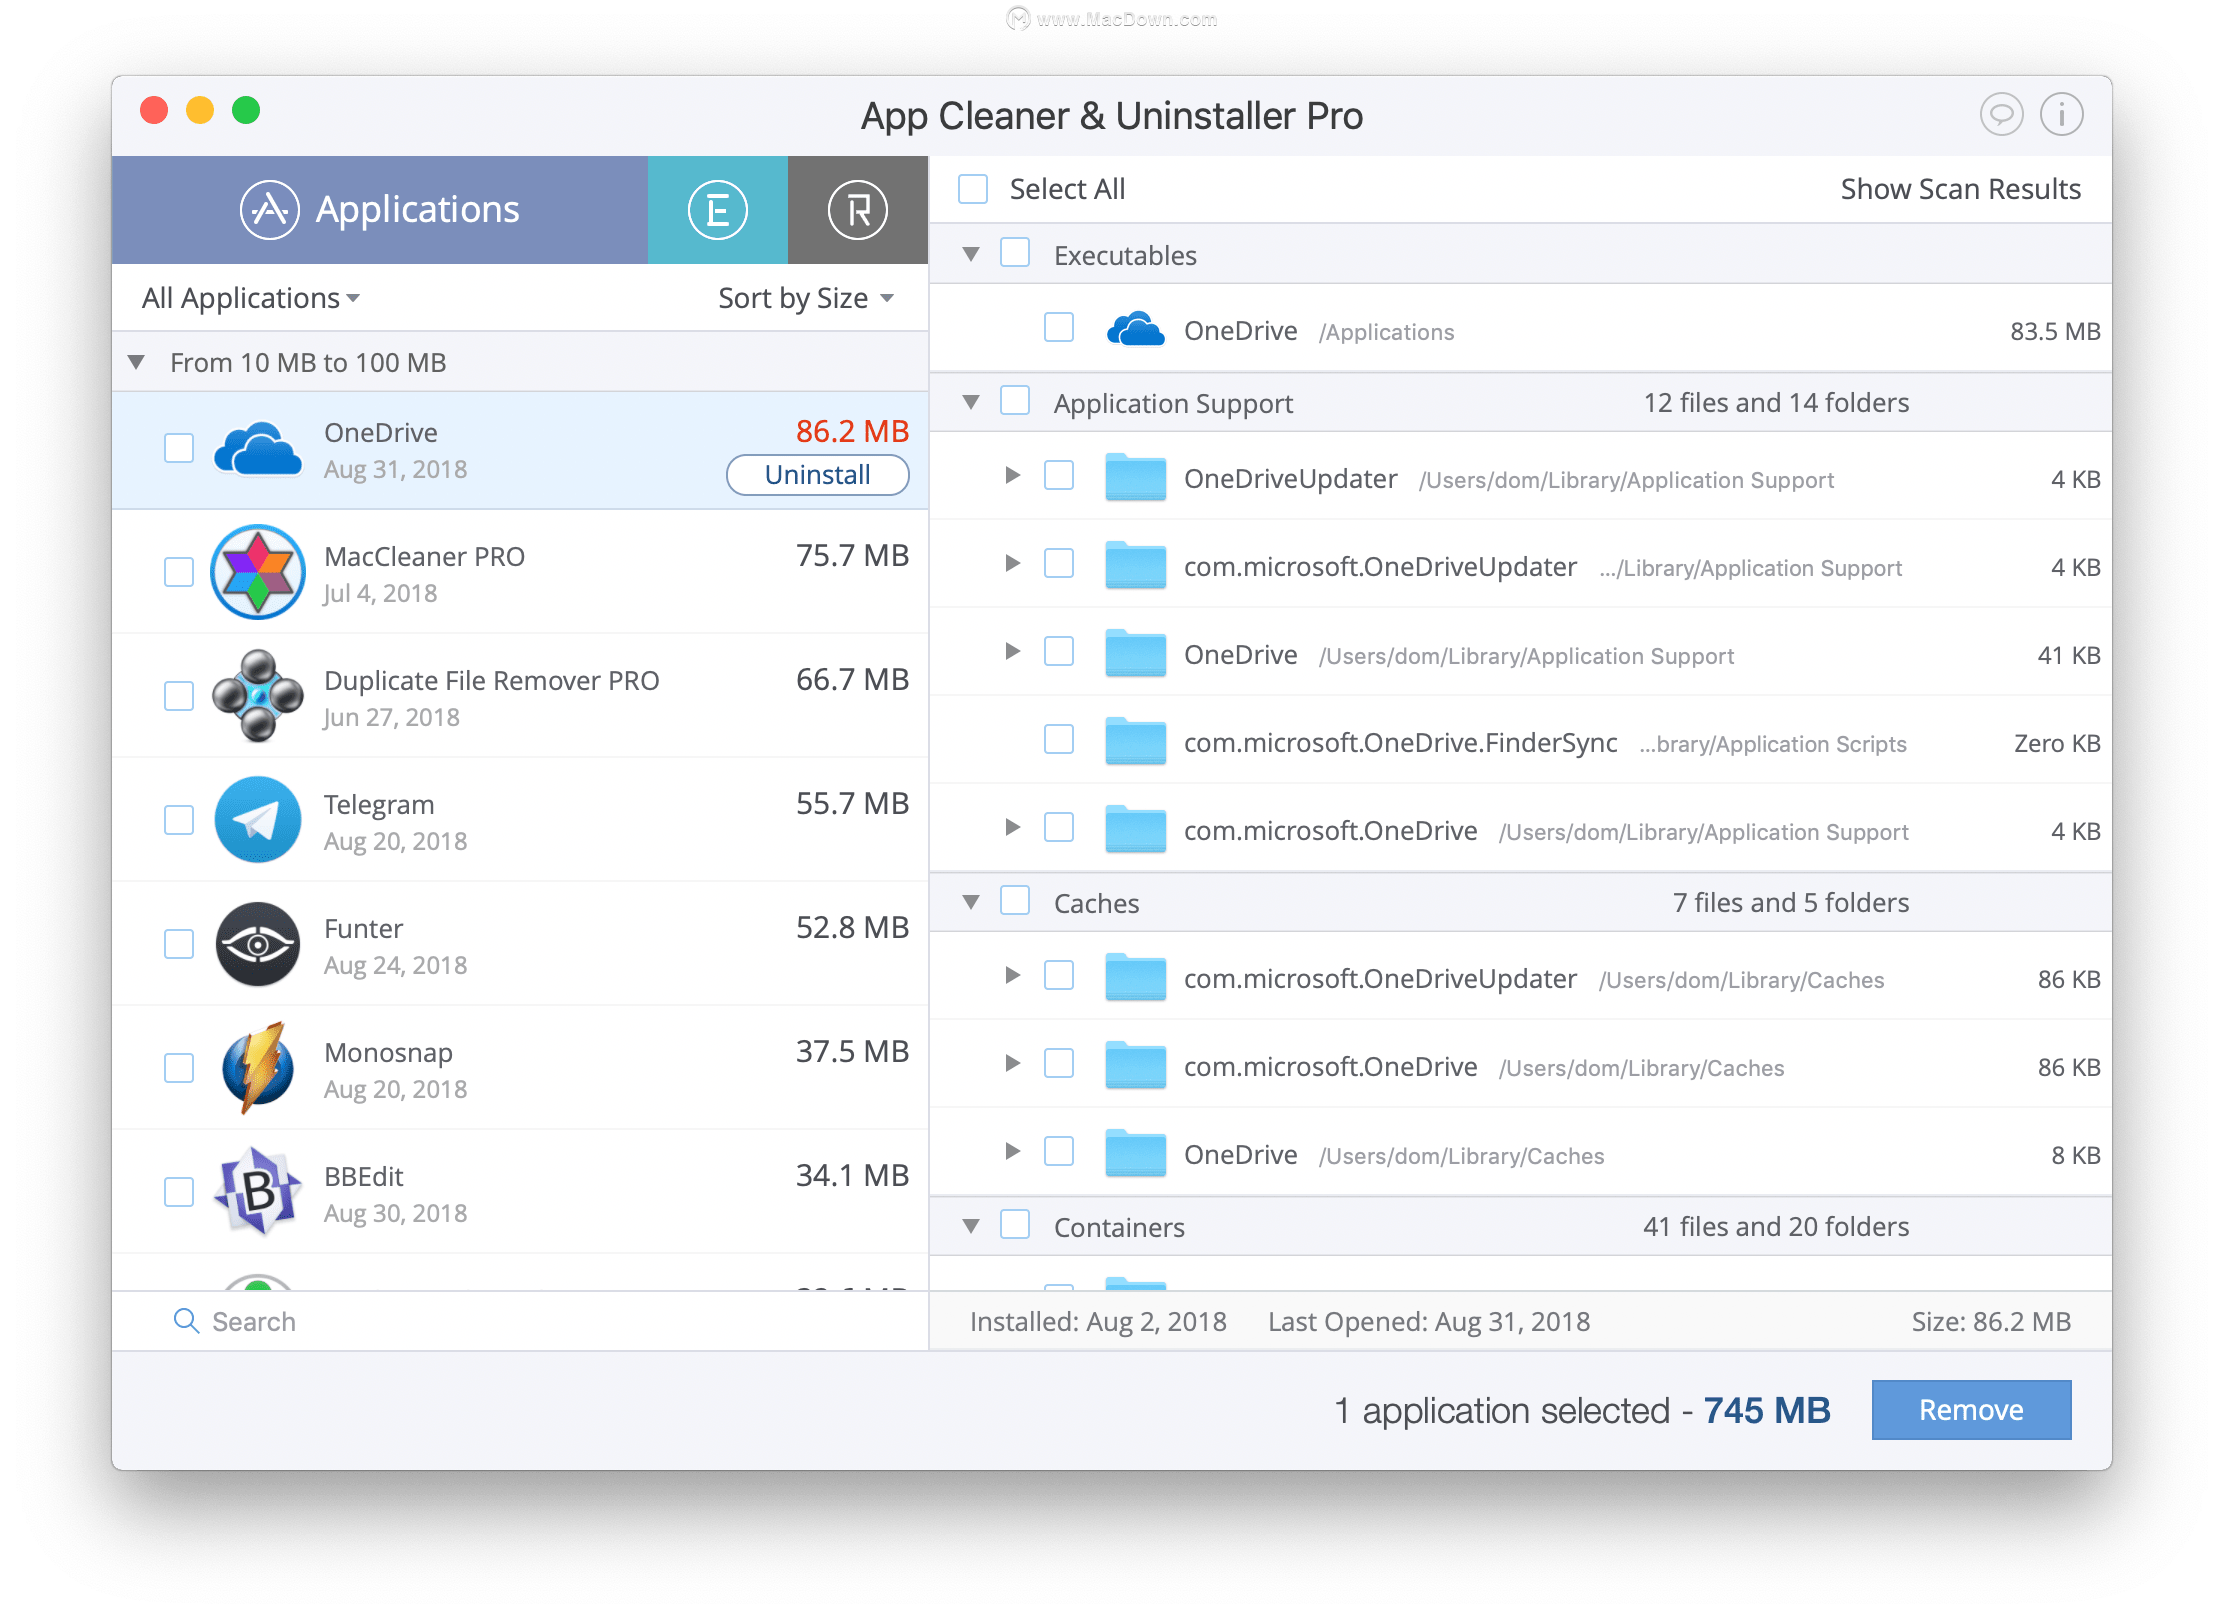Image resolution: width=2224 pixels, height=1618 pixels.
Task: Click the MacCleaner PRO app icon
Action: 258,572
